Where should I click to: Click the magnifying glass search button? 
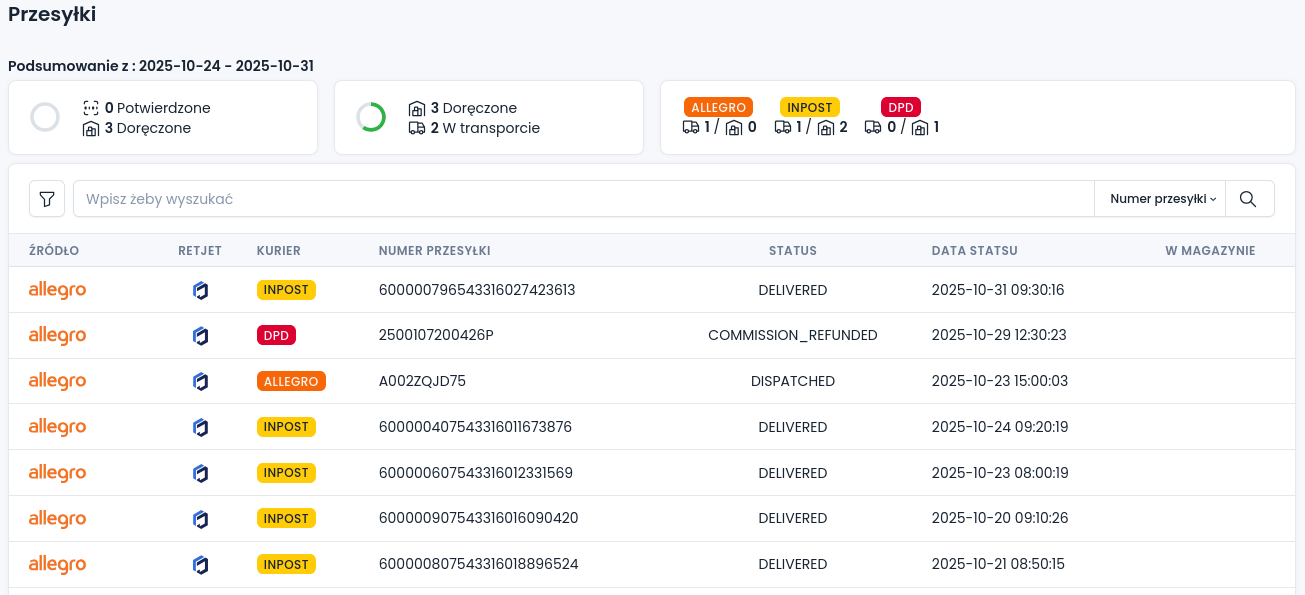click(1248, 199)
